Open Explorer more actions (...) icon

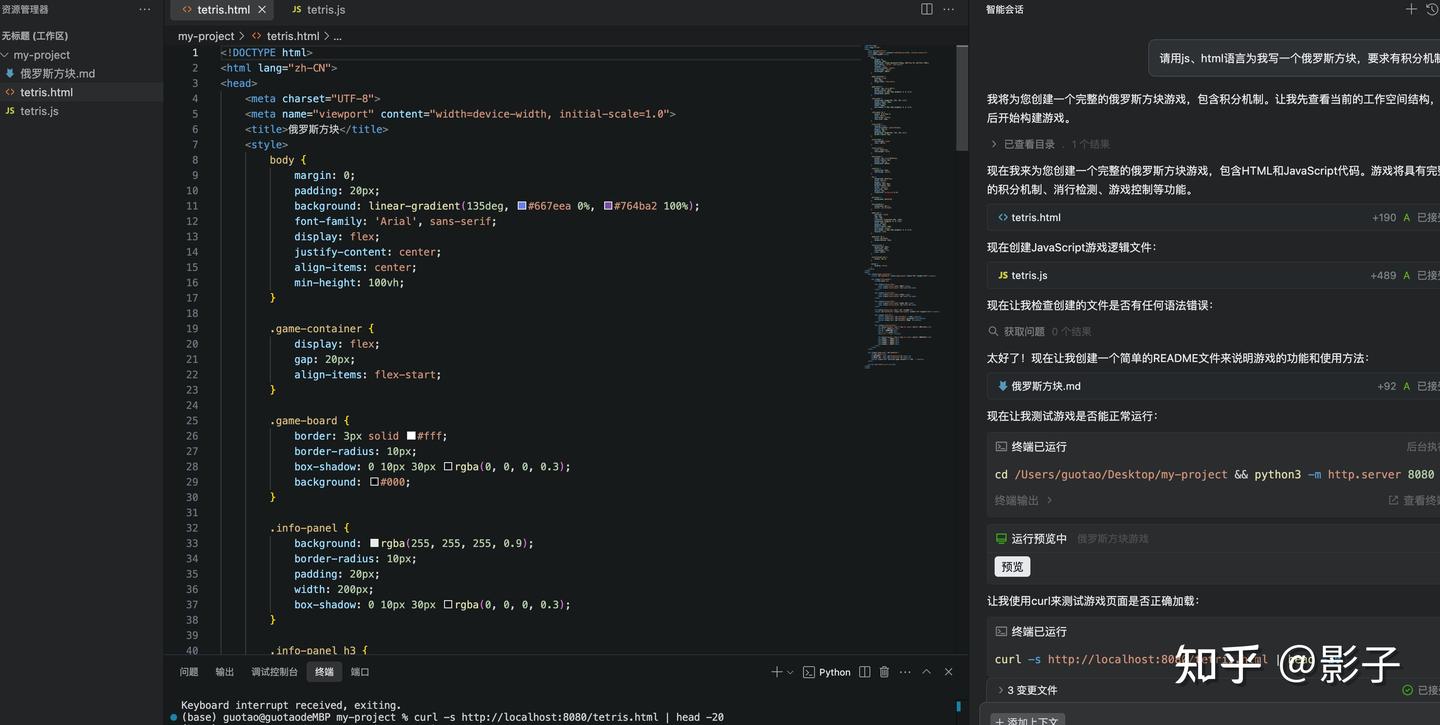click(x=144, y=9)
